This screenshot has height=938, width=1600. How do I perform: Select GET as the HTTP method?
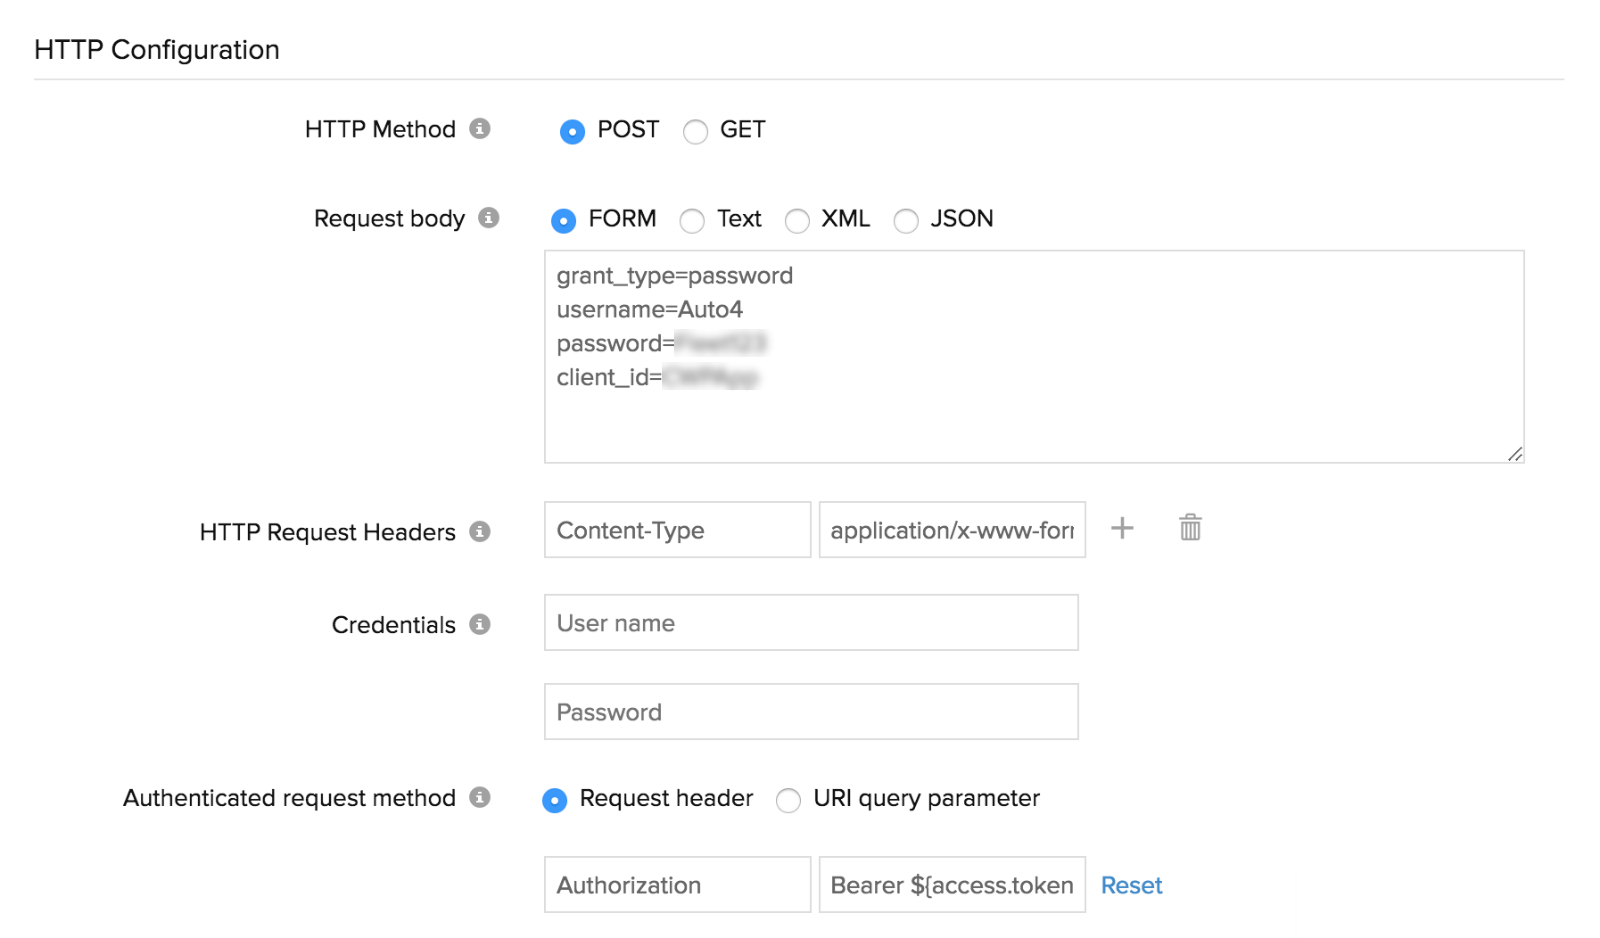click(695, 131)
